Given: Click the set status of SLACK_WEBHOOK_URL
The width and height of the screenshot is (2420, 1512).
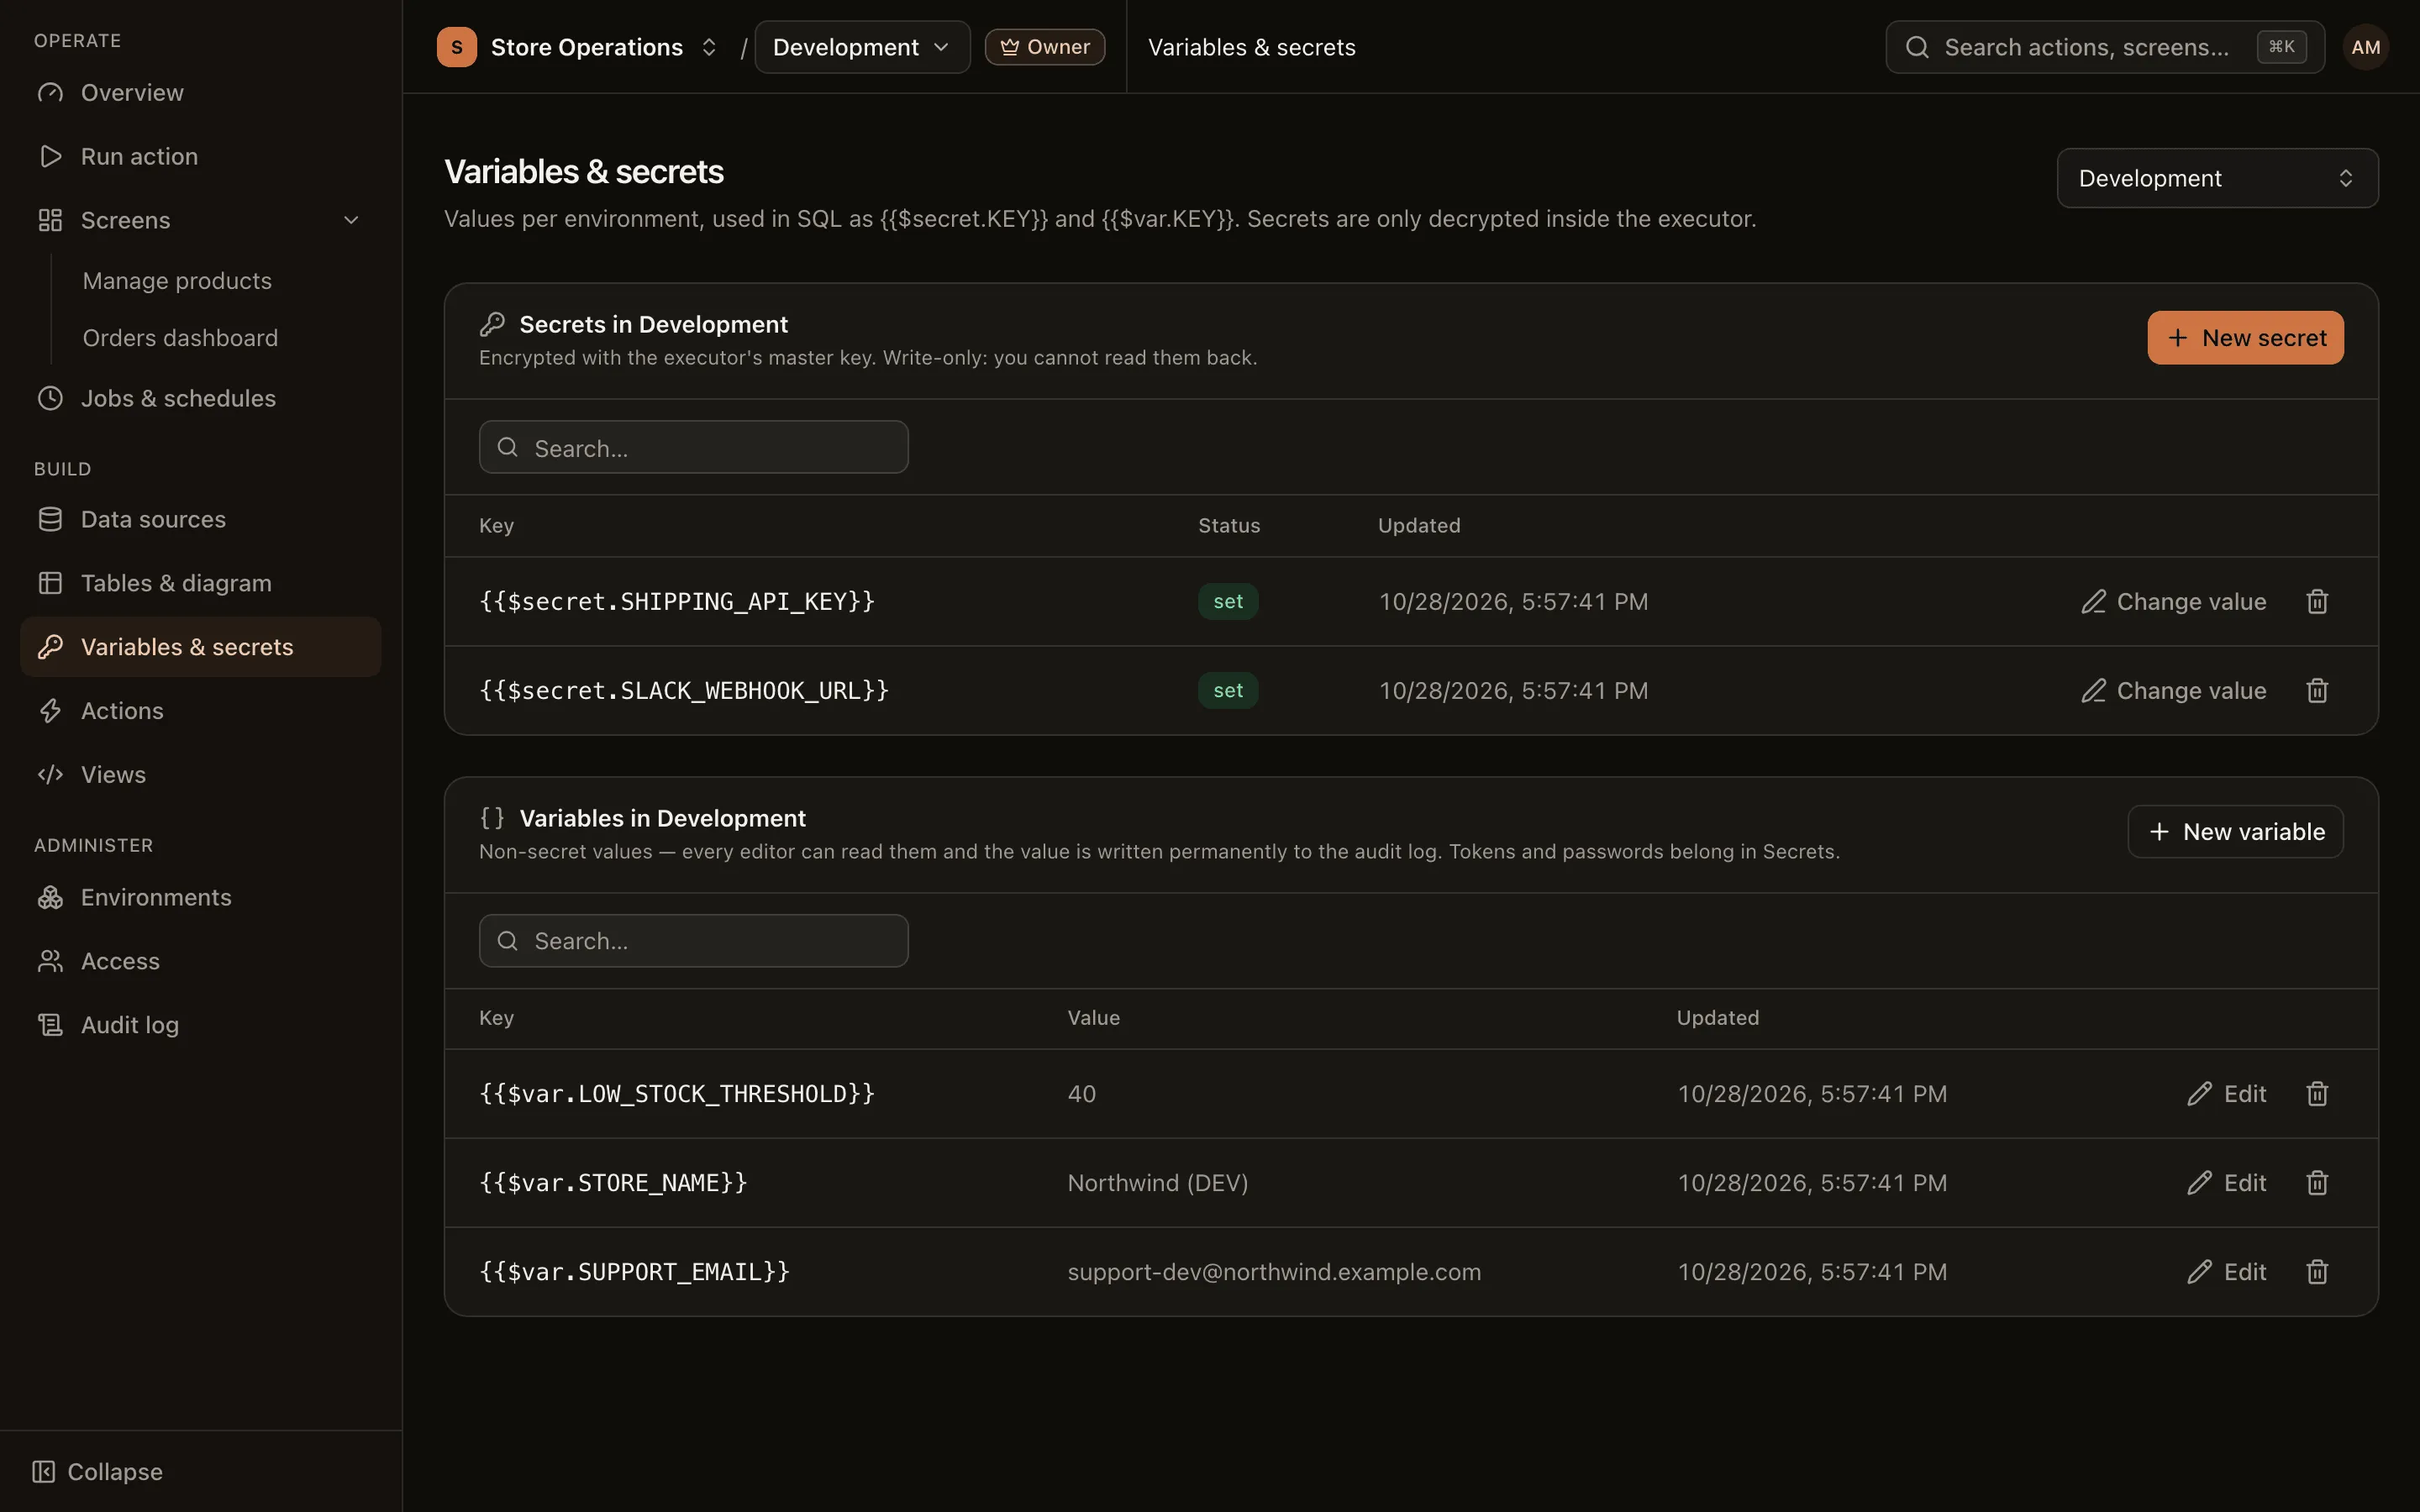Looking at the screenshot, I should point(1228,690).
